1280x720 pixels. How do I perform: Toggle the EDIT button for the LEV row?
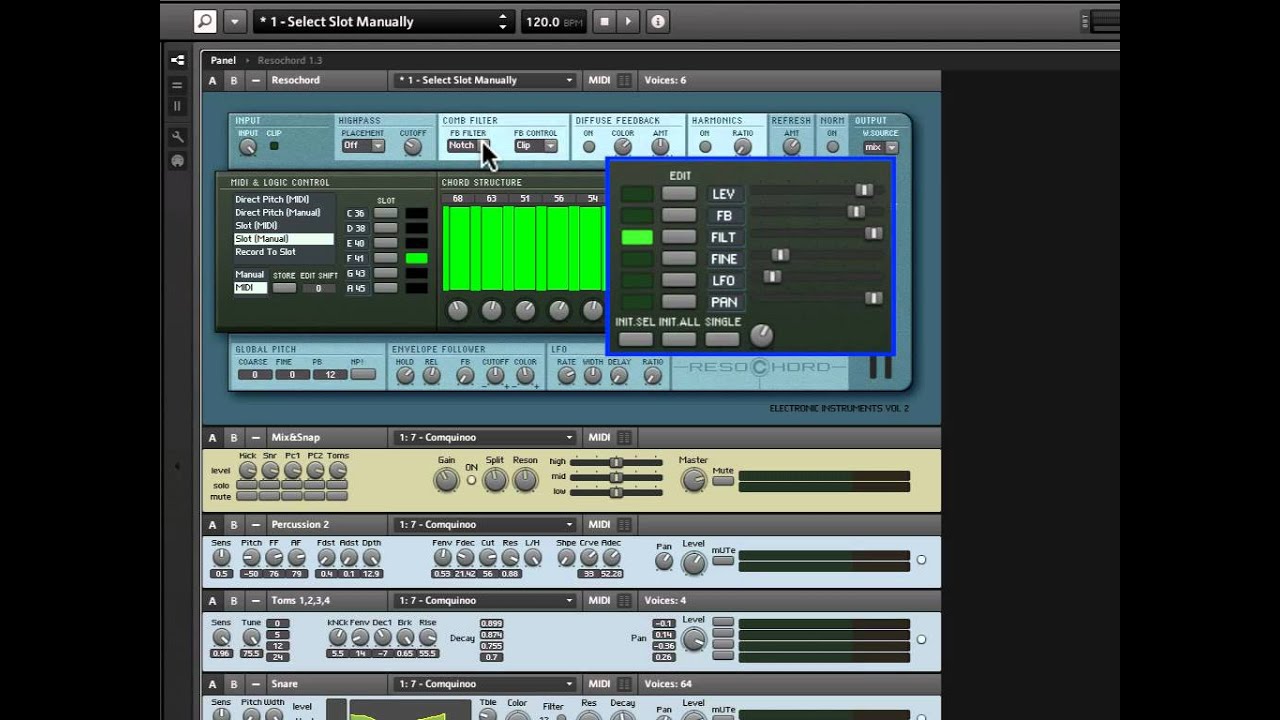[679, 194]
